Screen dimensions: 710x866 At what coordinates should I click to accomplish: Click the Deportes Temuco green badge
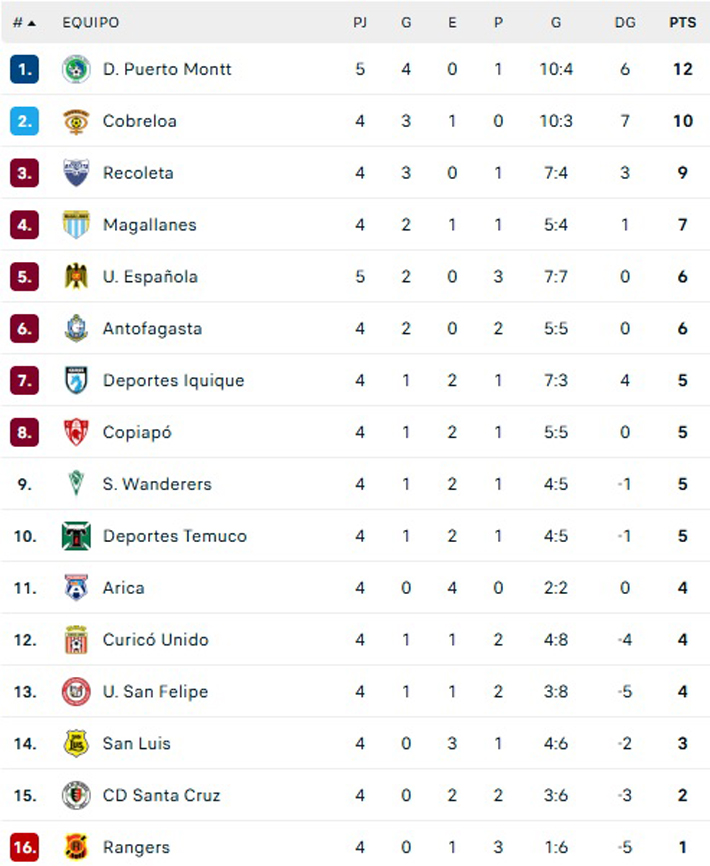(x=76, y=536)
